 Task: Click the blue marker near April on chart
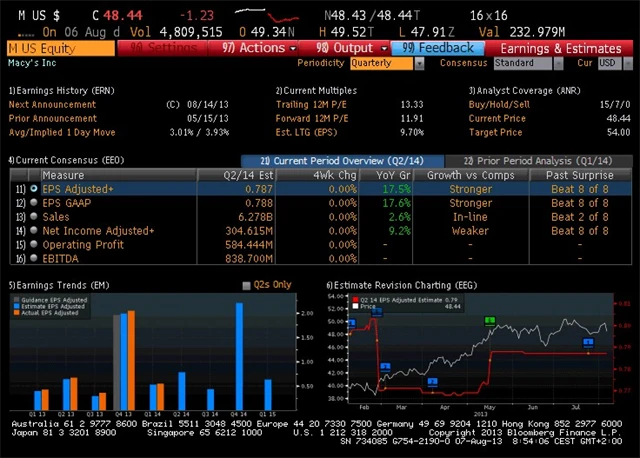[432, 381]
